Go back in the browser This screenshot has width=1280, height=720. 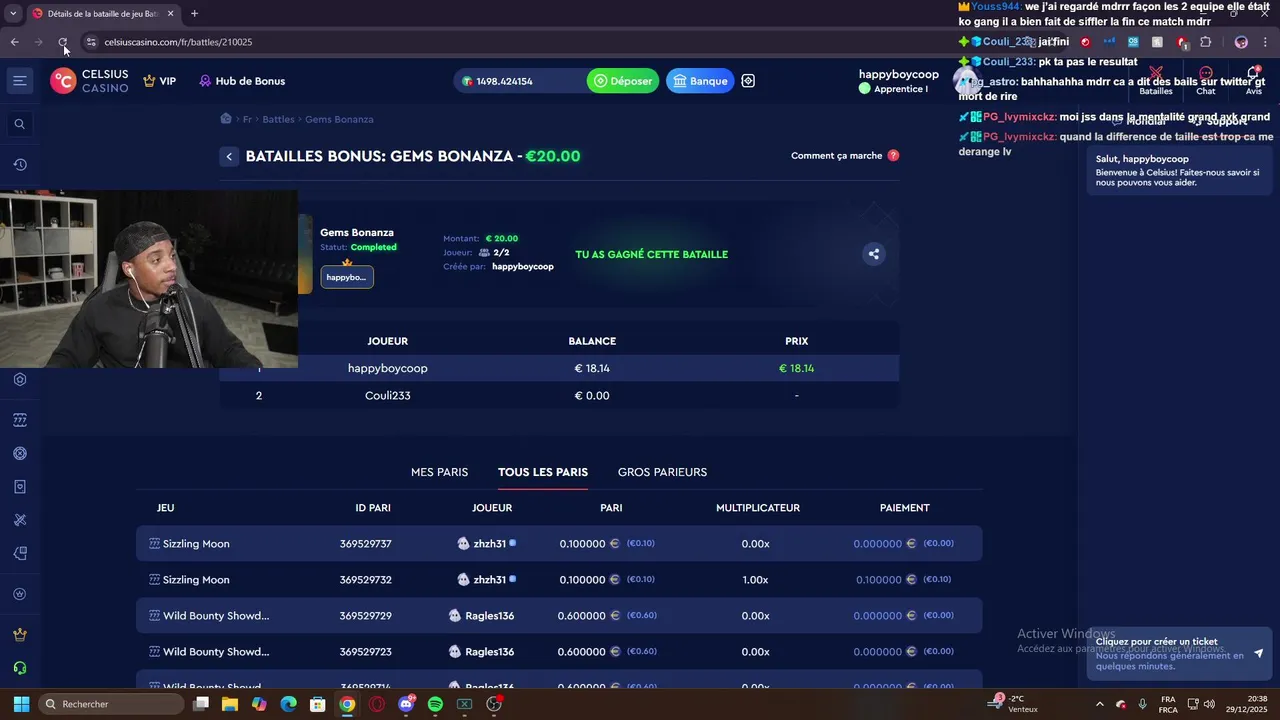click(x=14, y=42)
